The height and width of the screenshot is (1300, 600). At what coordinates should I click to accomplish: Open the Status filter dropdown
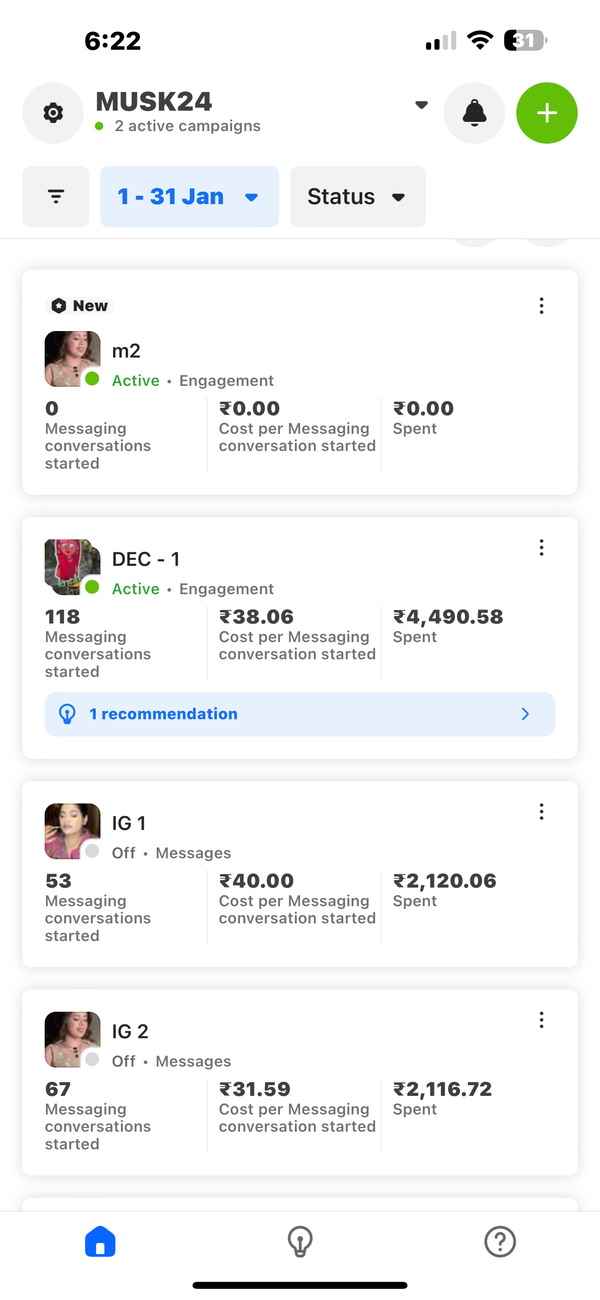(357, 197)
